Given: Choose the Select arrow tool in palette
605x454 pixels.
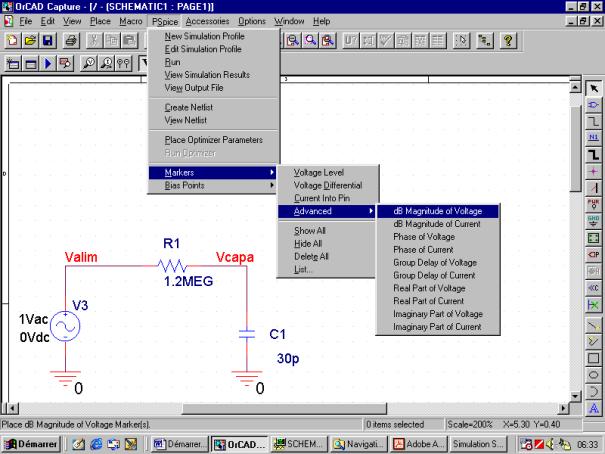Looking at the screenshot, I should click(x=593, y=88).
